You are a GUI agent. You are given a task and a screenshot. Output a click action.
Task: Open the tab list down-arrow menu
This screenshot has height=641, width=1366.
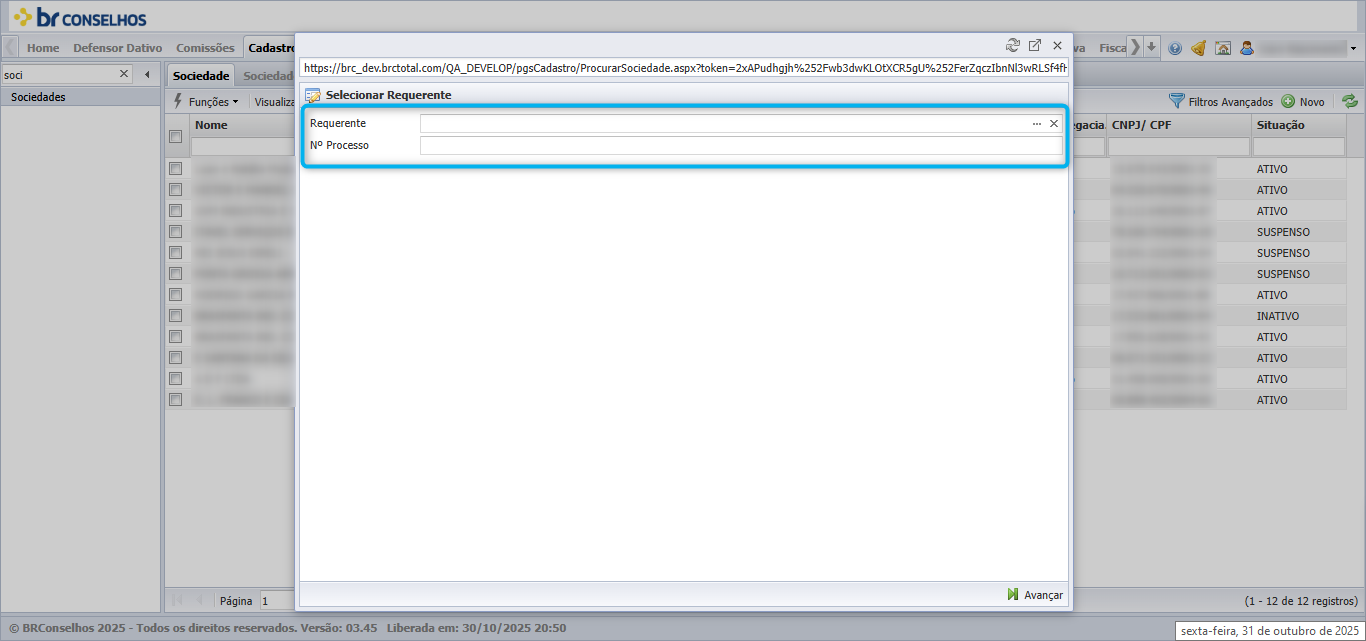[x=1152, y=47]
